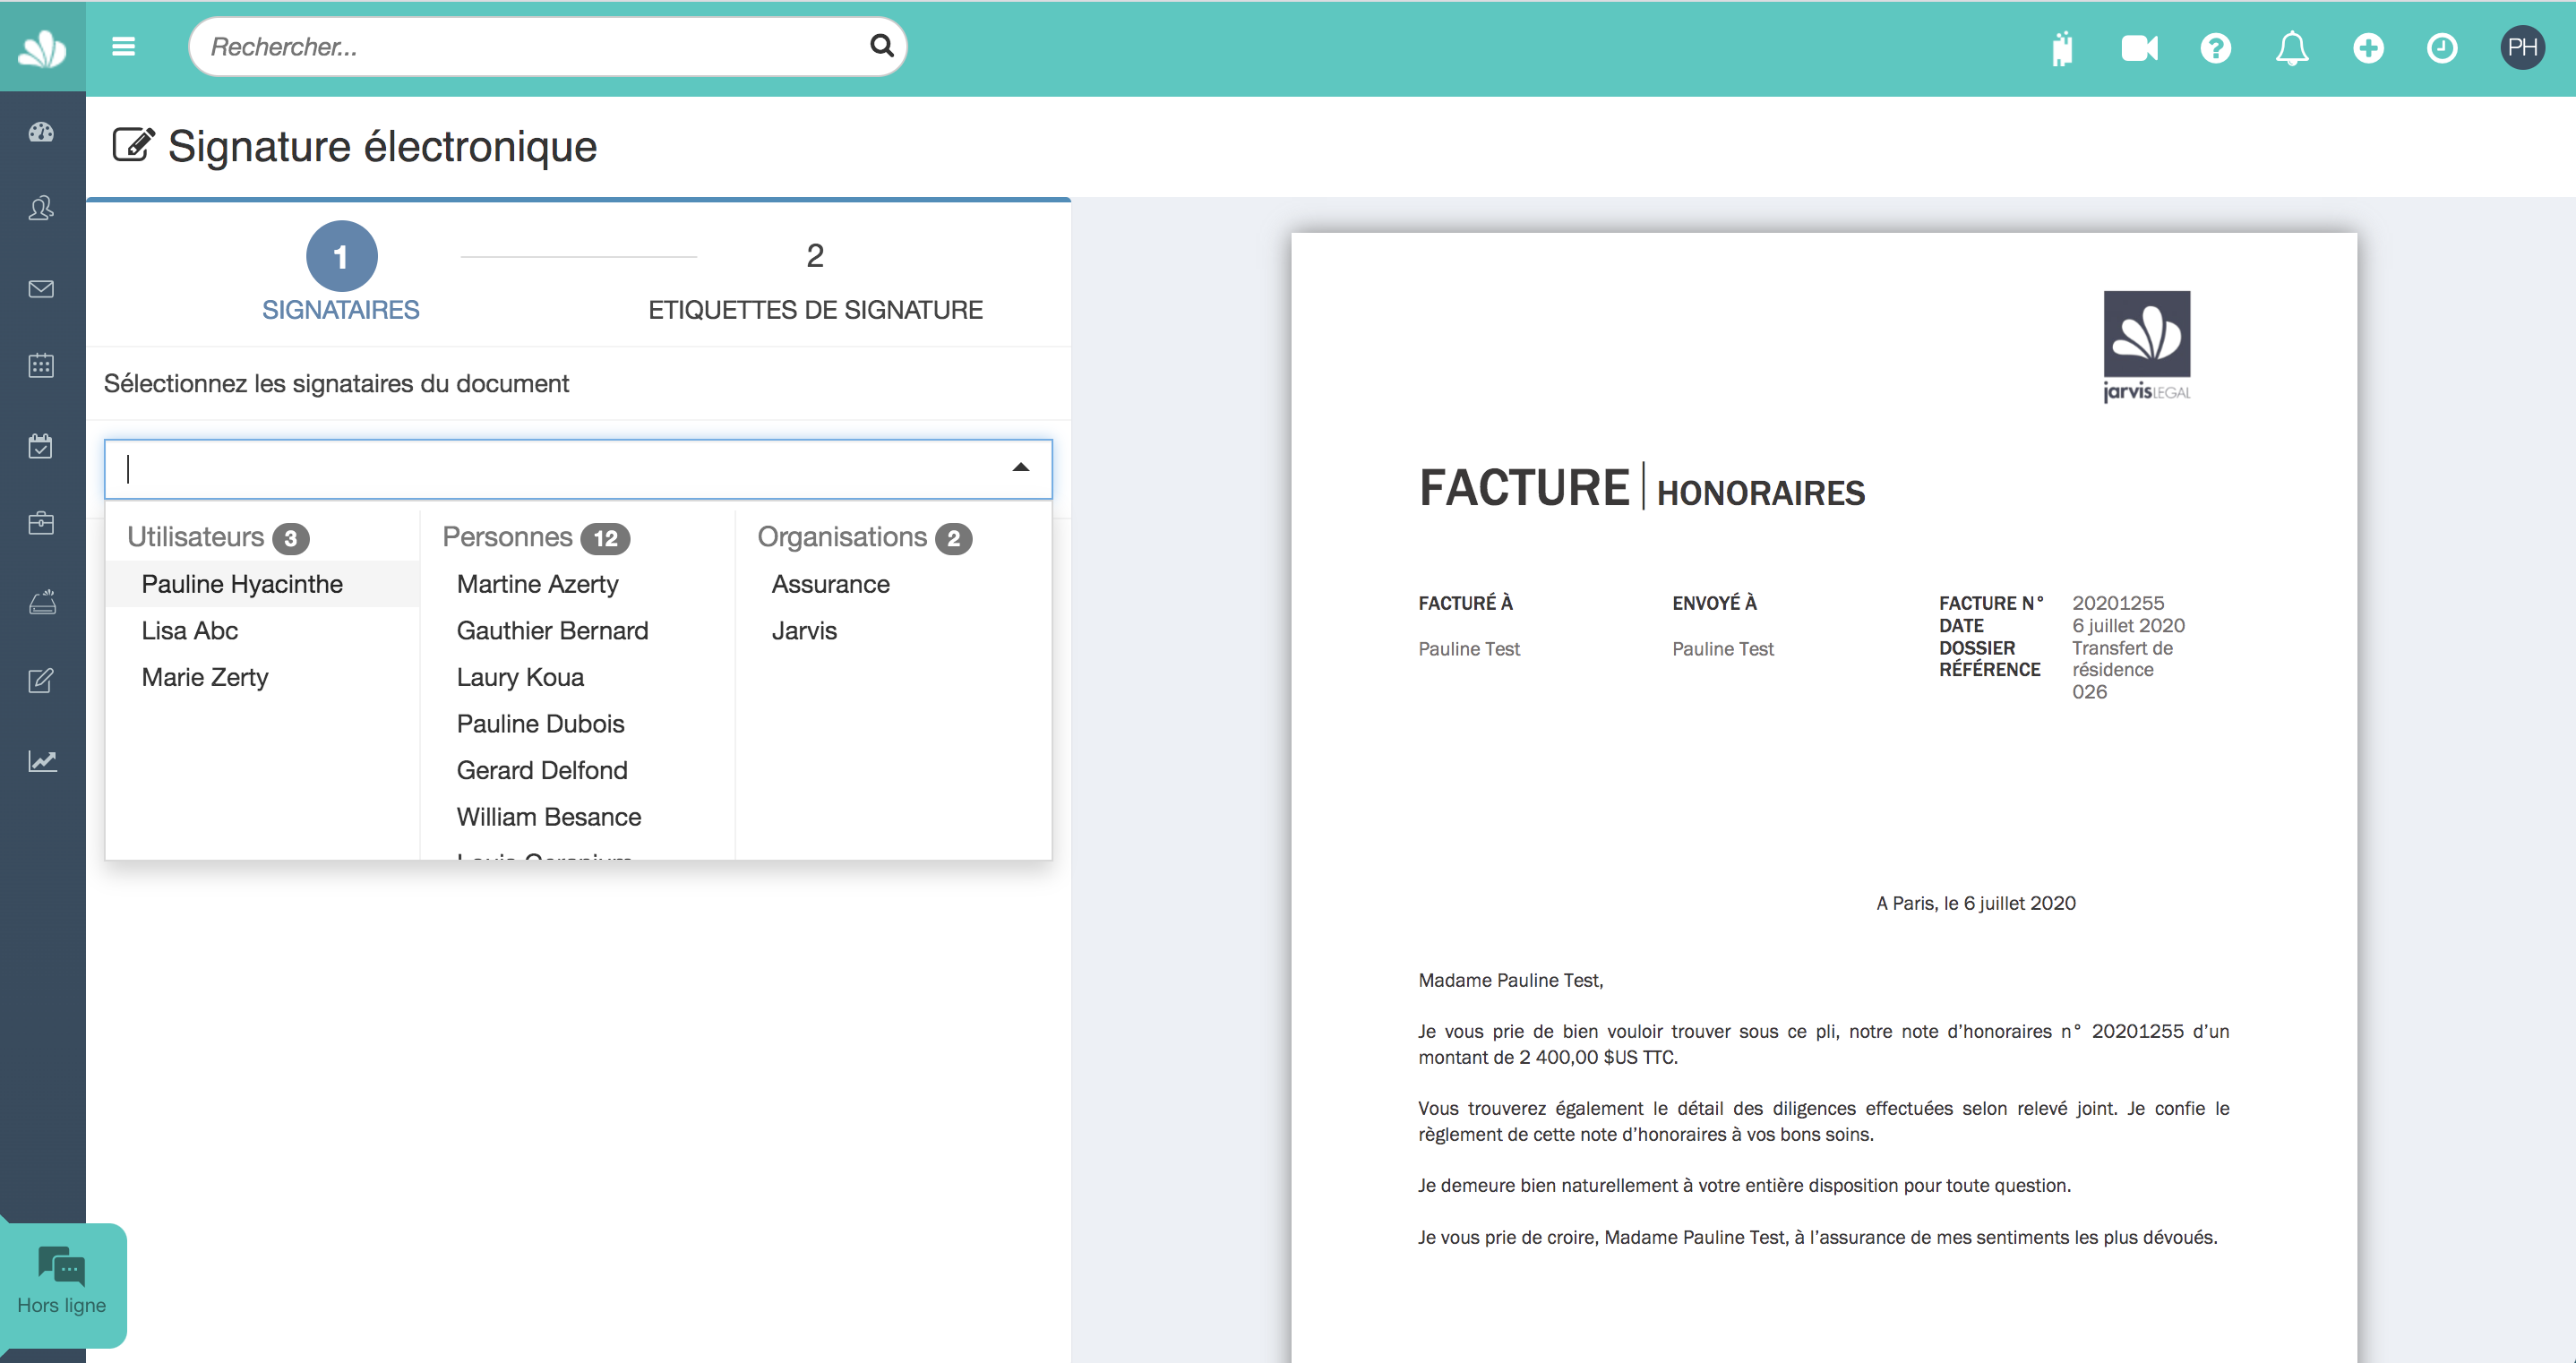Go to step 1 Signataires
This screenshot has height=1363, width=2576.
point(341,272)
